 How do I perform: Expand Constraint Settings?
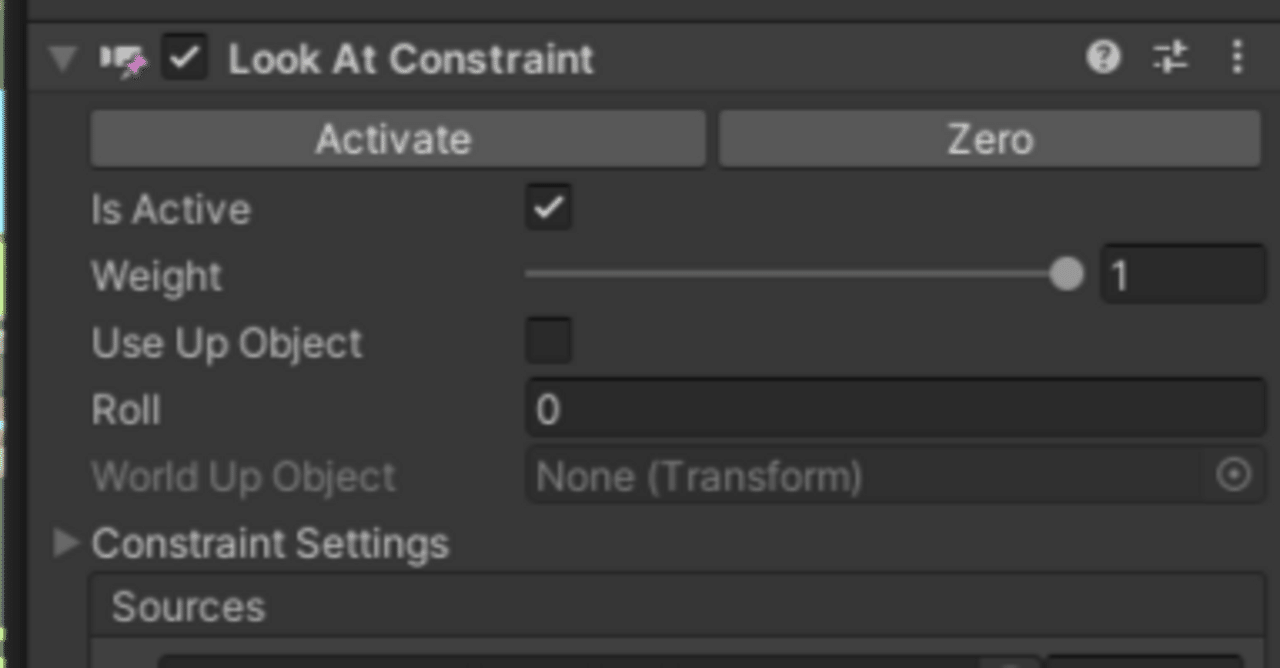tap(66, 543)
